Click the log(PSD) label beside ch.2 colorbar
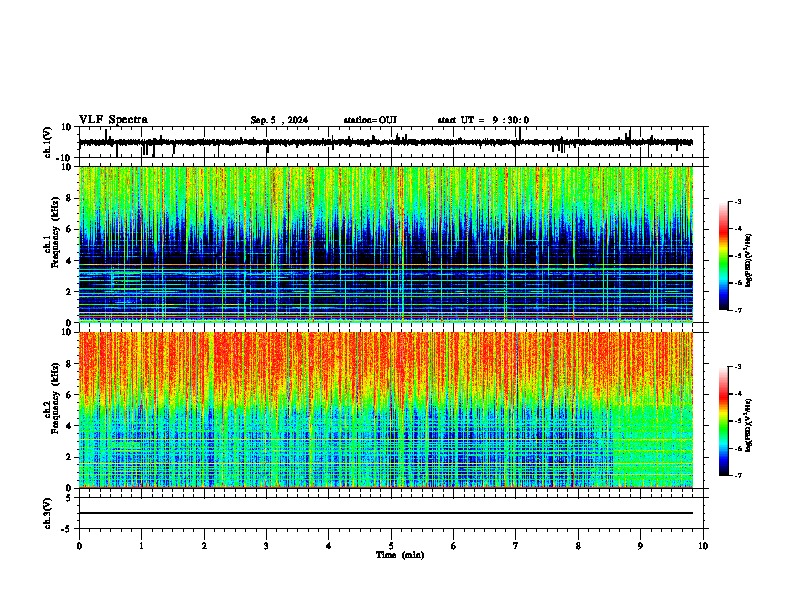The image size is (792, 612). pyautogui.click(x=749, y=425)
